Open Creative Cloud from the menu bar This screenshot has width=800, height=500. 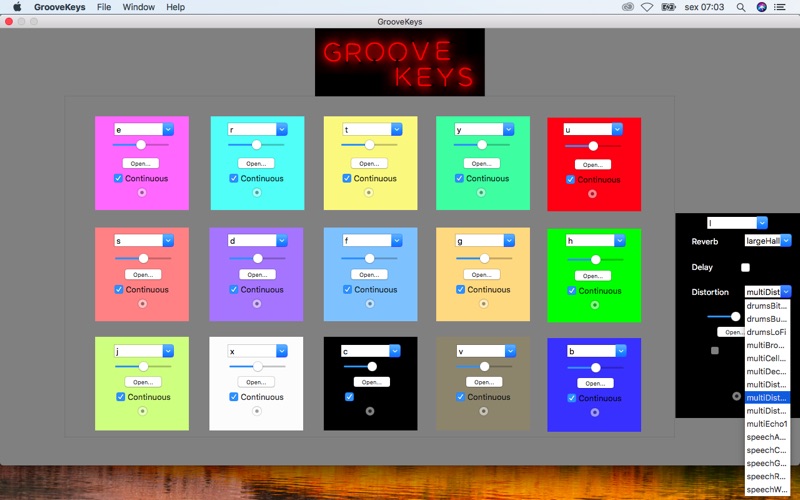pyautogui.click(x=628, y=7)
